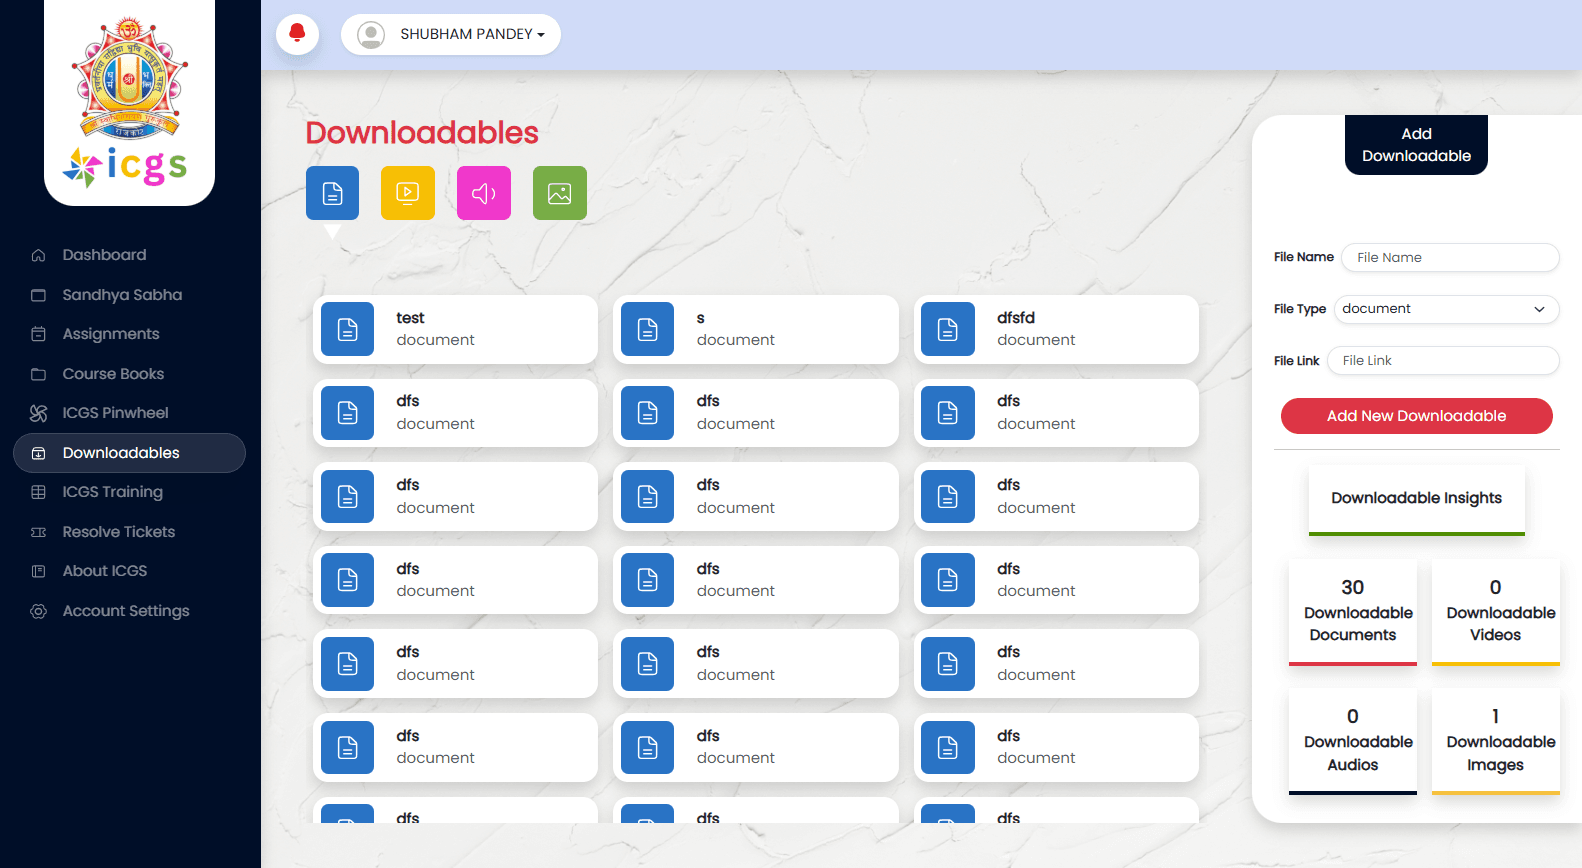
Task: Open the Downloadable Images insight card
Action: [x=1495, y=741]
